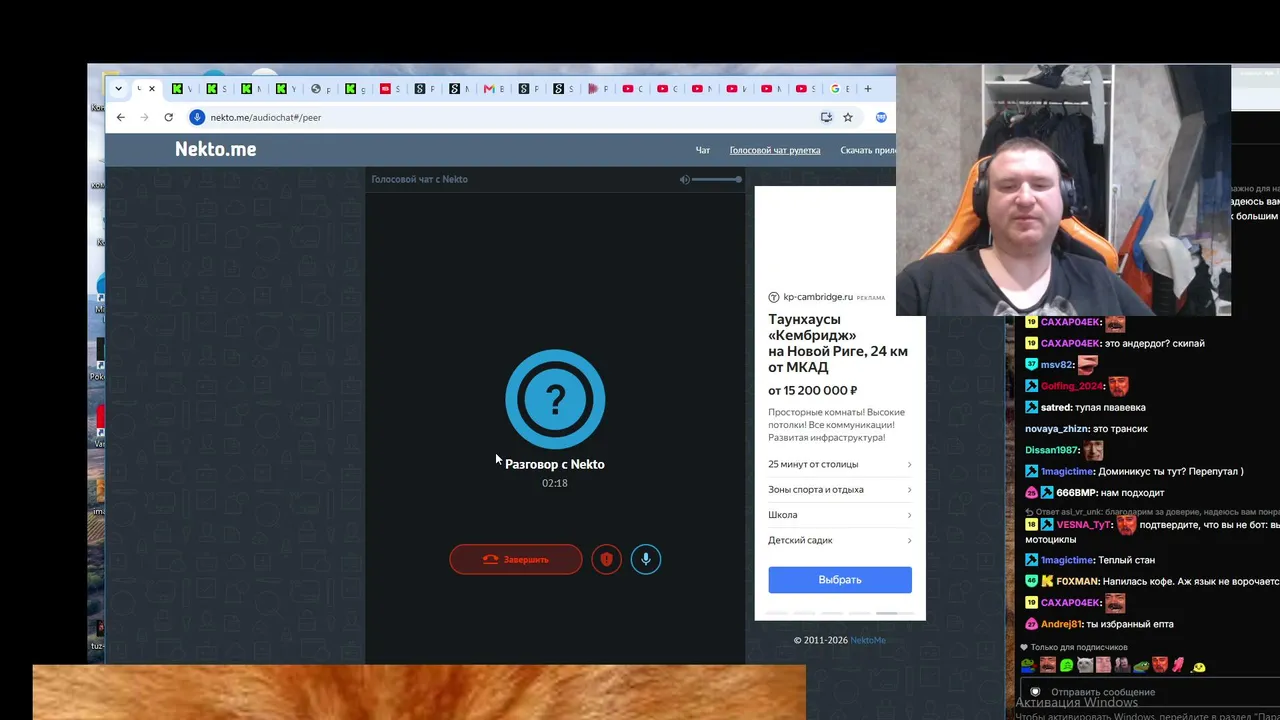End the call with the Завершить button

(516, 559)
